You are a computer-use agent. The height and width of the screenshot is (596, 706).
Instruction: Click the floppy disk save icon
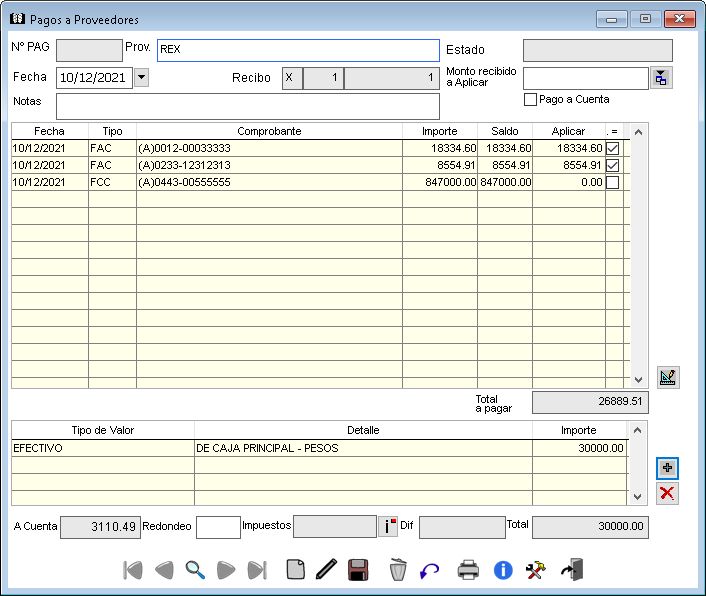[x=358, y=570]
